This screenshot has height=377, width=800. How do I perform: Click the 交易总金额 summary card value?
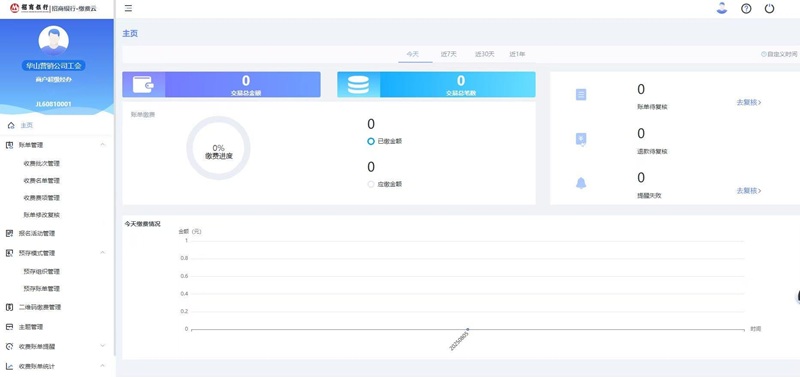[246, 81]
